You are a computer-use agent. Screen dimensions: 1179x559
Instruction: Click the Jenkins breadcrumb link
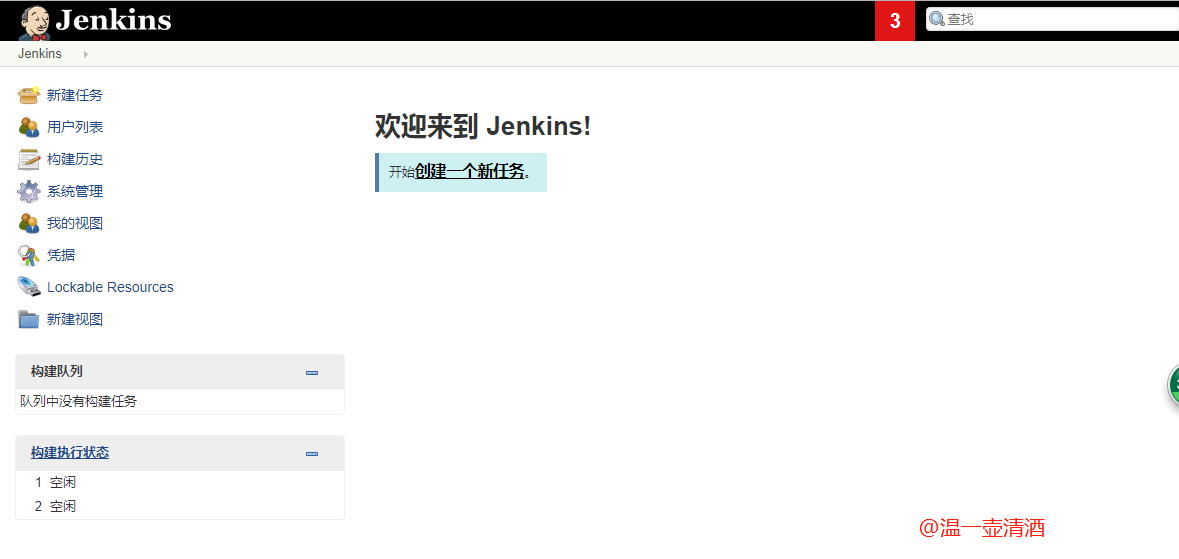tap(40, 54)
